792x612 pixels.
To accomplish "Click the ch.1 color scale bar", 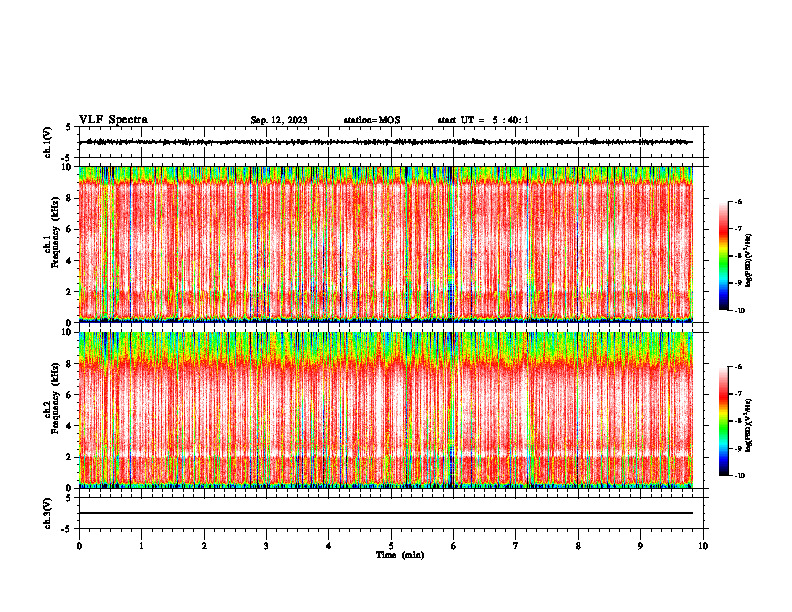I will point(724,256).
